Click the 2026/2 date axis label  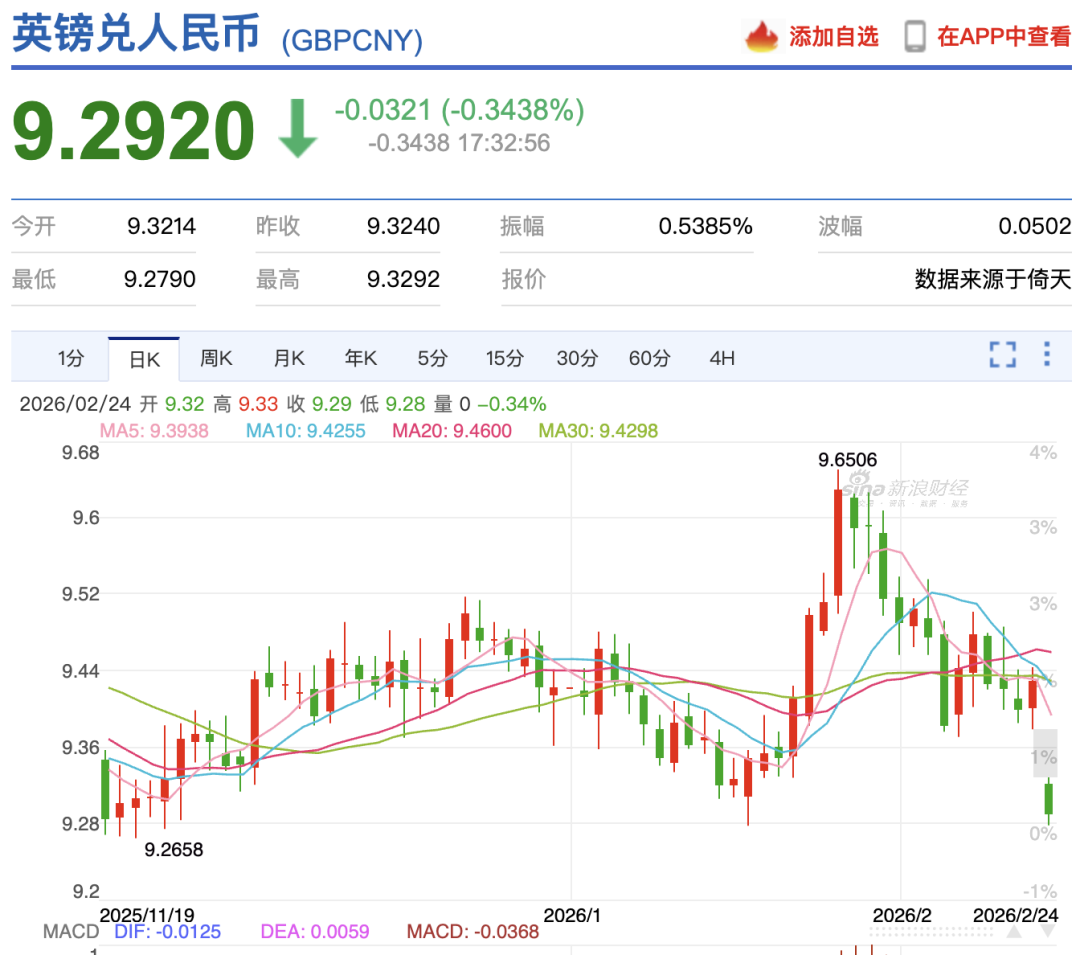pyautogui.click(x=902, y=915)
